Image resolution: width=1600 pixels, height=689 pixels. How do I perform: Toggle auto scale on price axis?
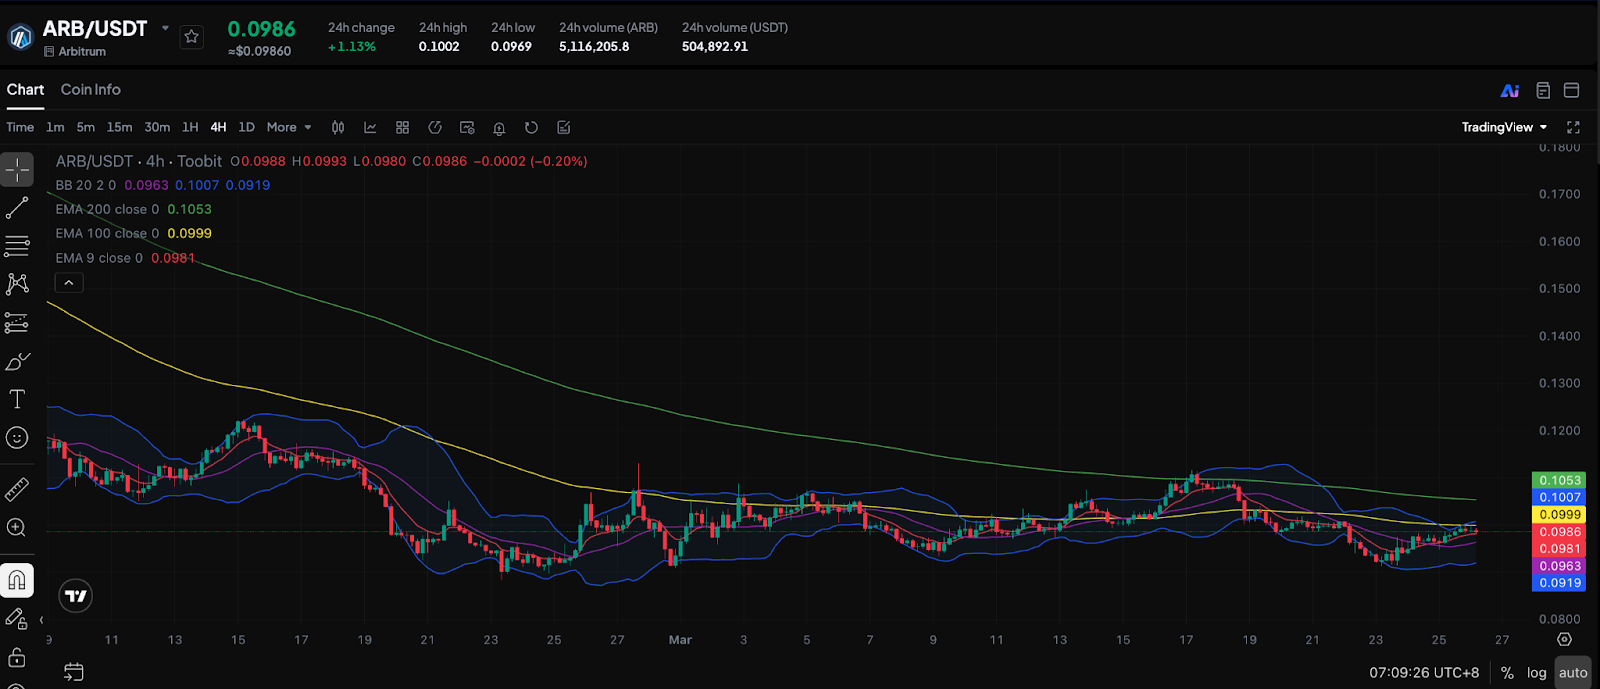pos(1573,673)
